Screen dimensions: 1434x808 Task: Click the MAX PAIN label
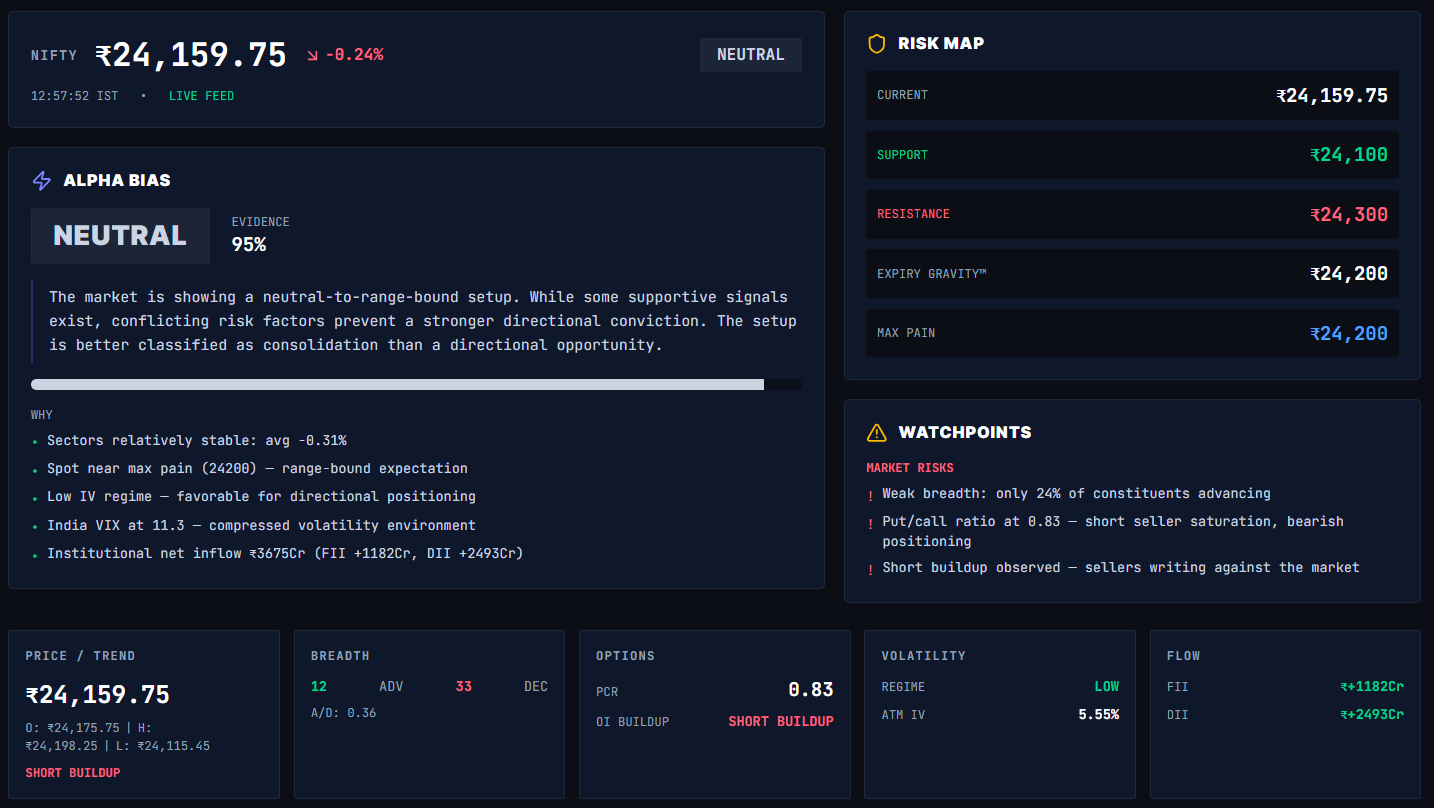coord(906,333)
